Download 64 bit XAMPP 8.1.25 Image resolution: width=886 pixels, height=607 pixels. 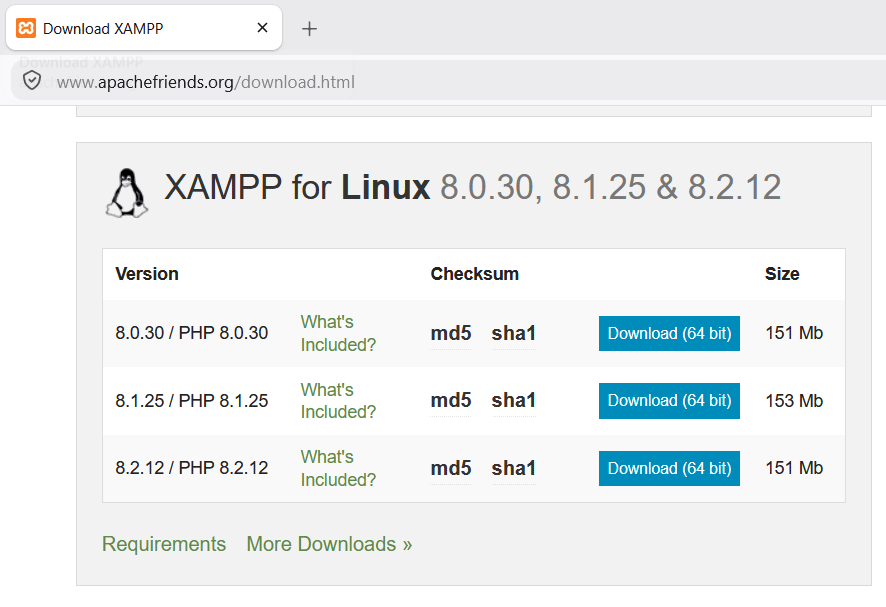(669, 401)
